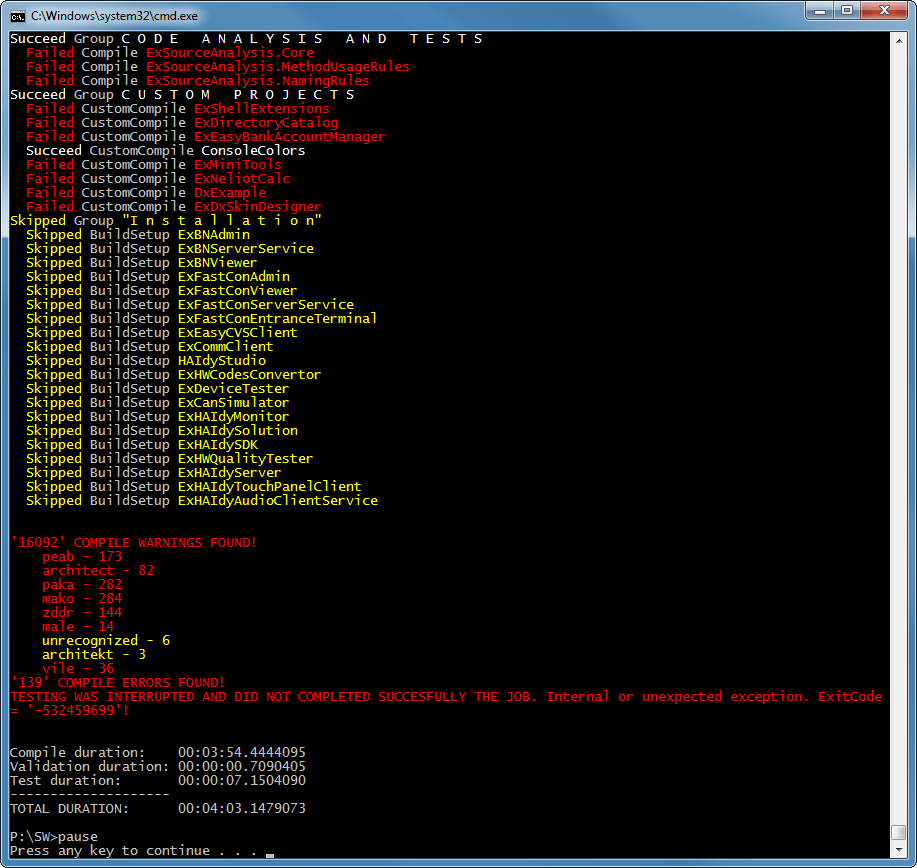
Task: Maximize the cmd.exe window
Action: coord(846,13)
